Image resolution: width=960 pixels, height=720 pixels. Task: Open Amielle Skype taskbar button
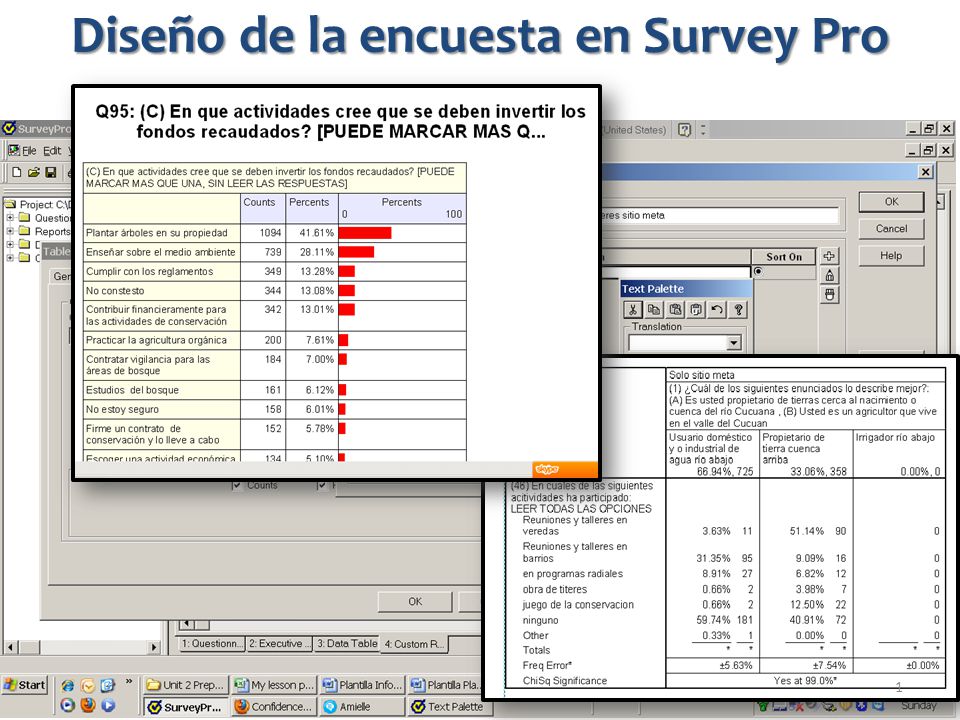(x=362, y=707)
